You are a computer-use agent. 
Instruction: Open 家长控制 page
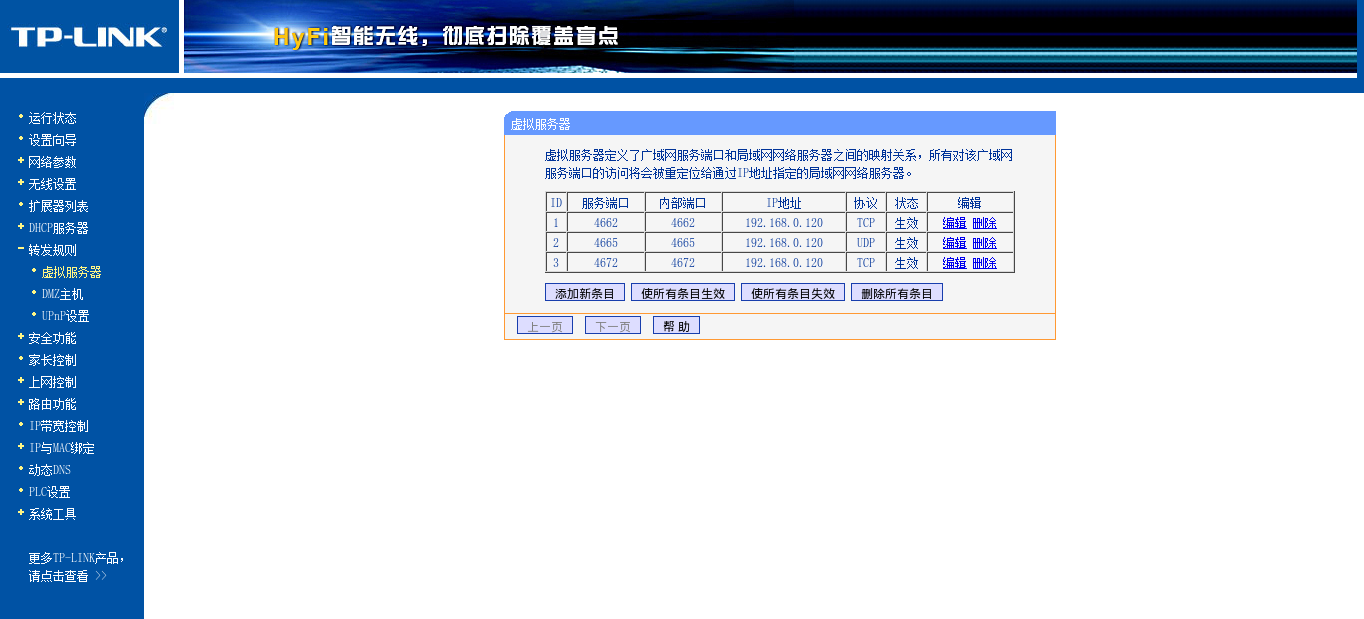(52, 360)
